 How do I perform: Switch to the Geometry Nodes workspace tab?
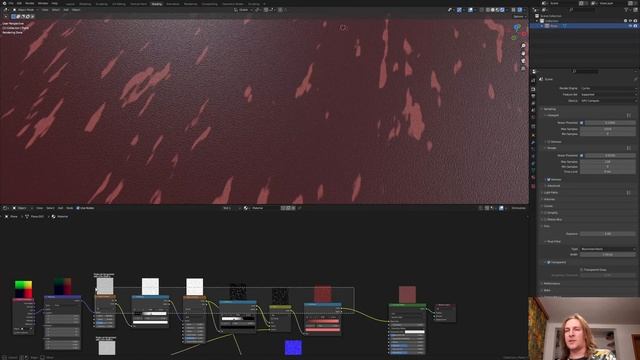coord(233,4)
